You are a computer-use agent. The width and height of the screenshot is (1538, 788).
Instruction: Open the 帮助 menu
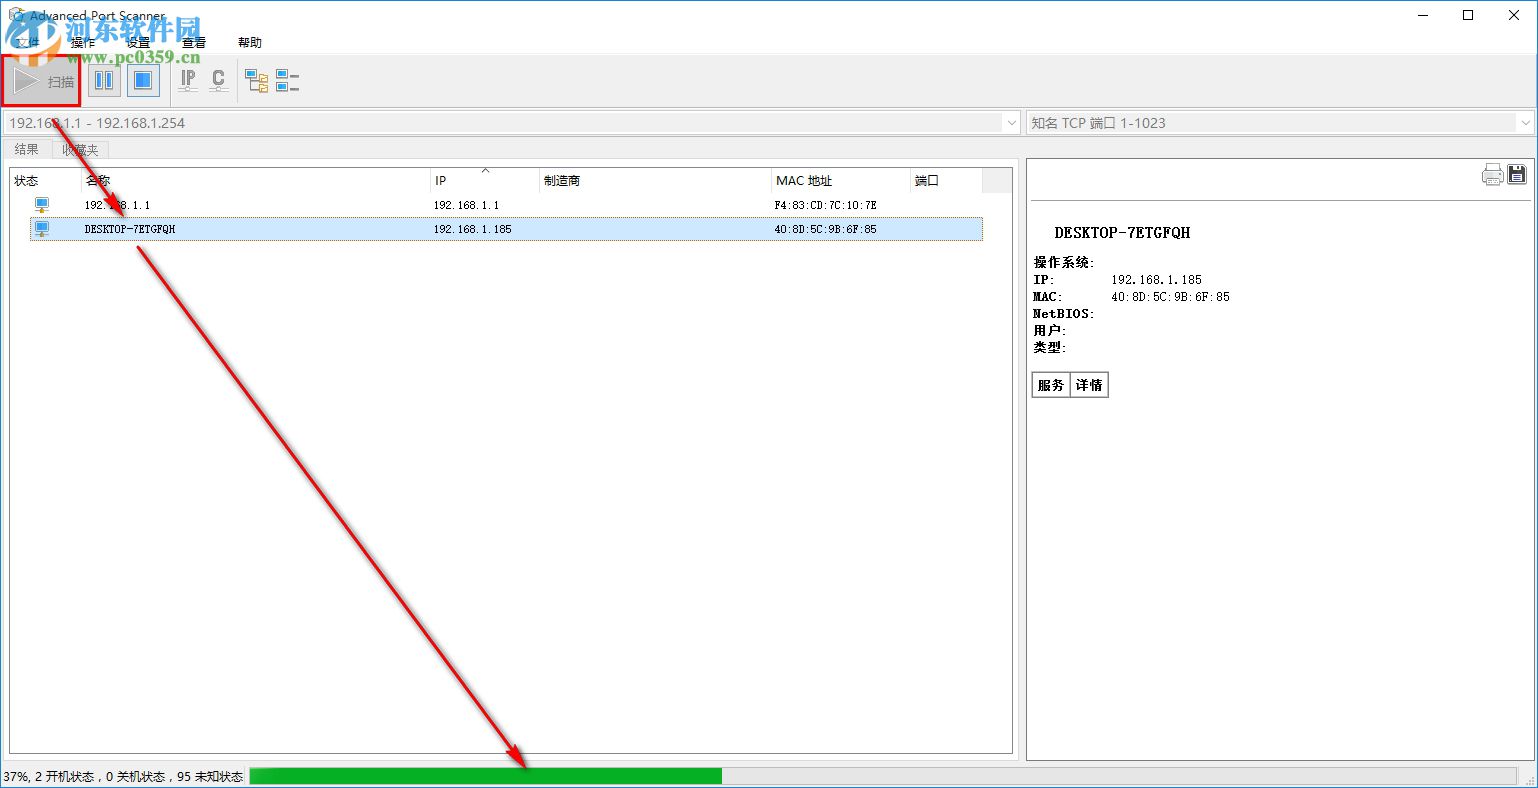250,42
